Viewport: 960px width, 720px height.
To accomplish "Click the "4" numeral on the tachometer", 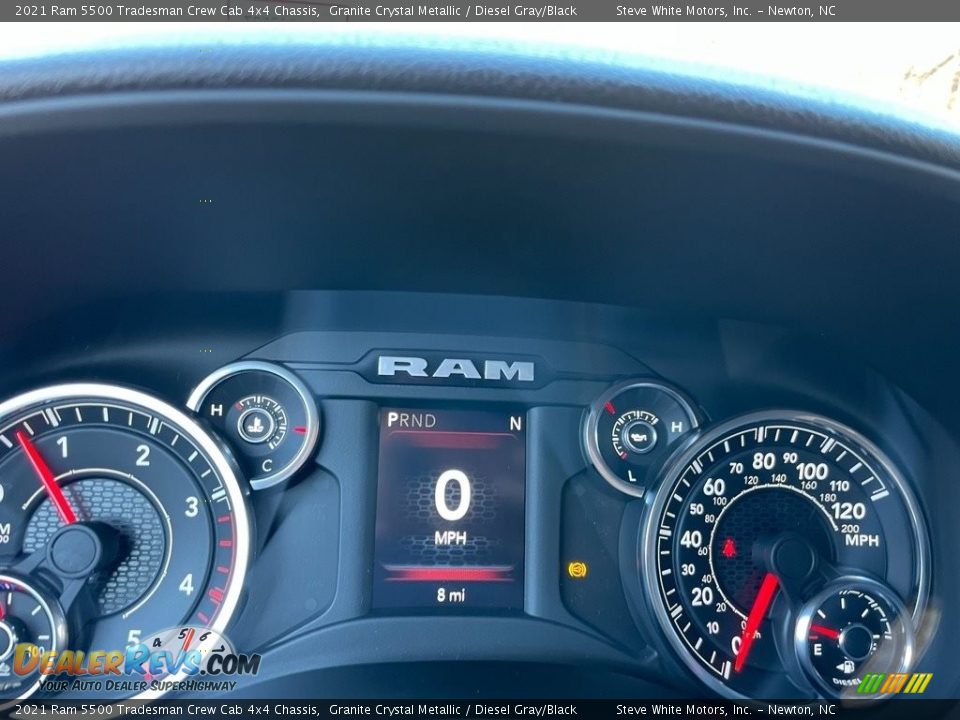I will (187, 585).
